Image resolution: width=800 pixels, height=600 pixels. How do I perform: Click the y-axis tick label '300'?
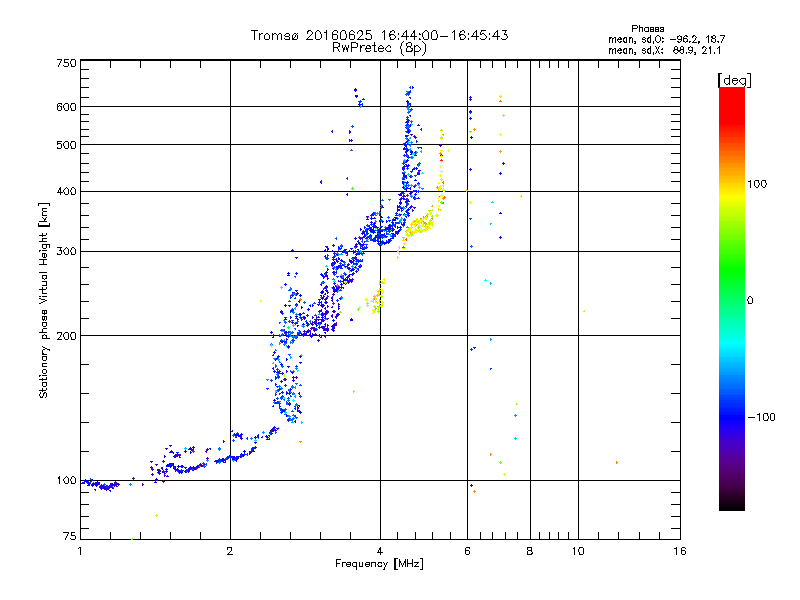[x=66, y=251]
